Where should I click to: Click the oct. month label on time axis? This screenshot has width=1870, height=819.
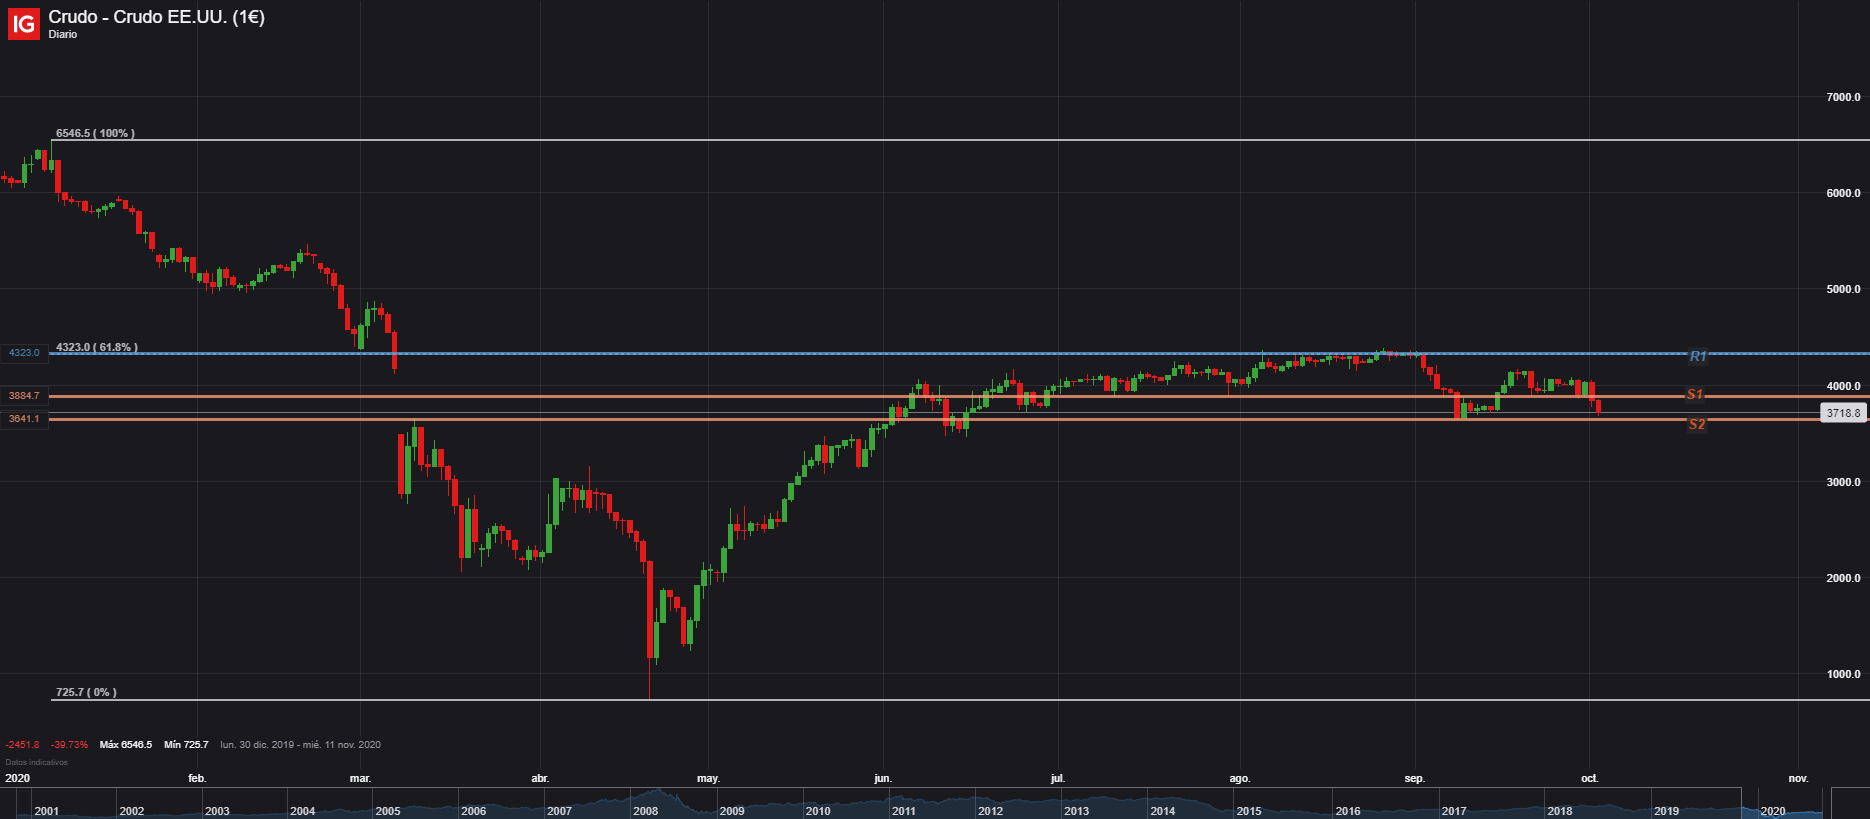1590,778
